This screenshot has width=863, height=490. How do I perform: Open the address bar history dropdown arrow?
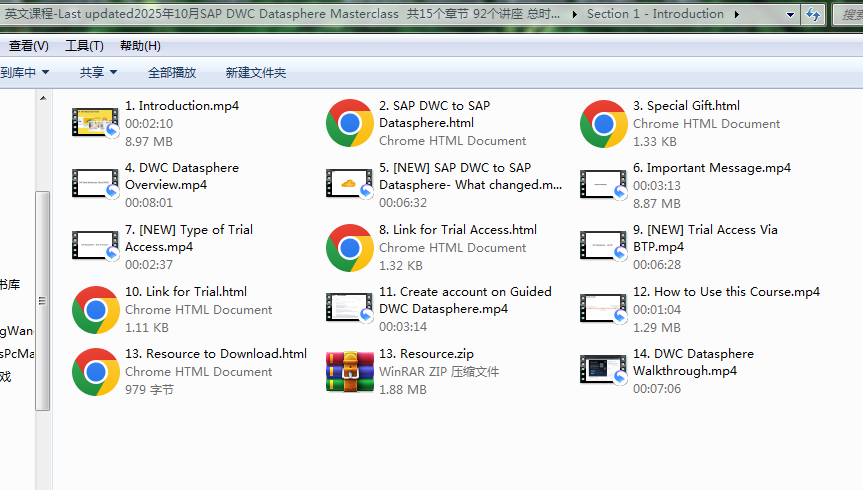click(x=790, y=14)
